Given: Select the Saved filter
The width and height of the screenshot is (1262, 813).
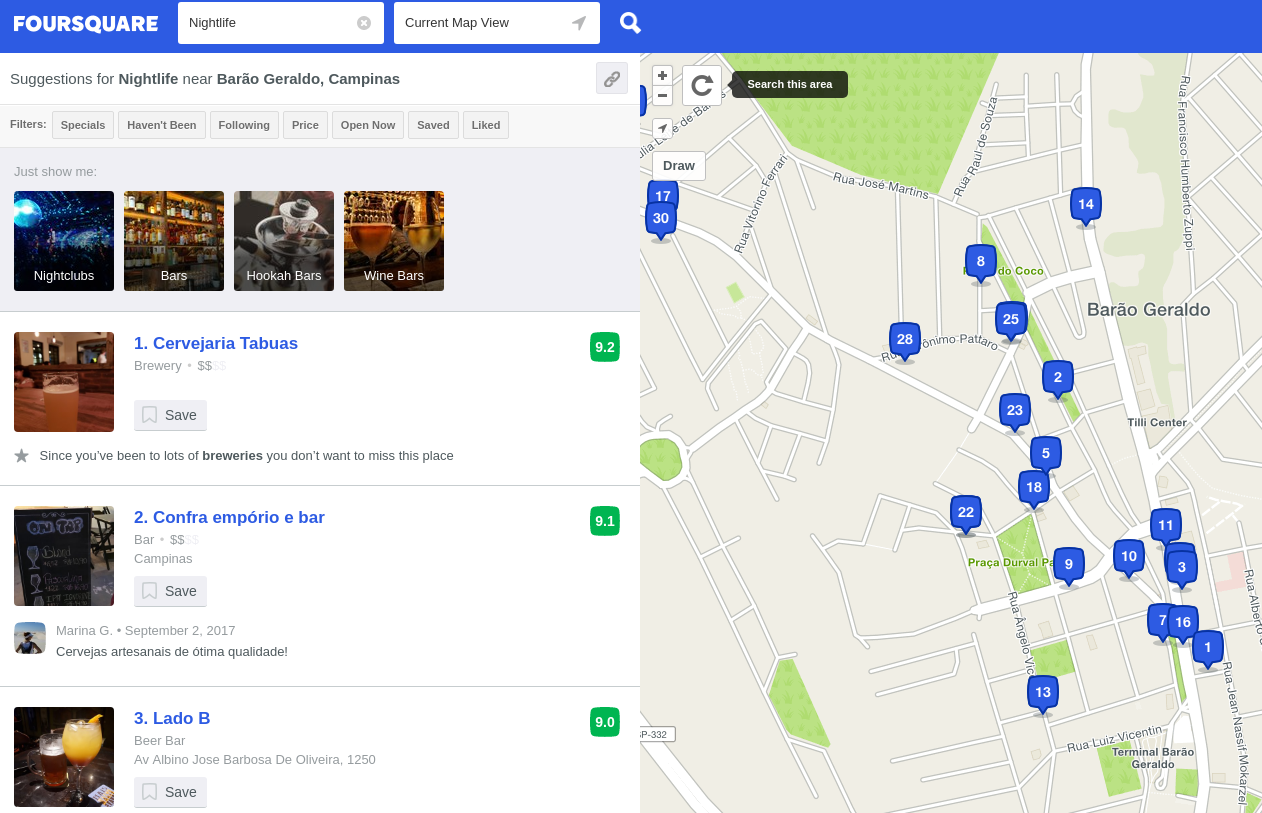Looking at the screenshot, I should (433, 125).
